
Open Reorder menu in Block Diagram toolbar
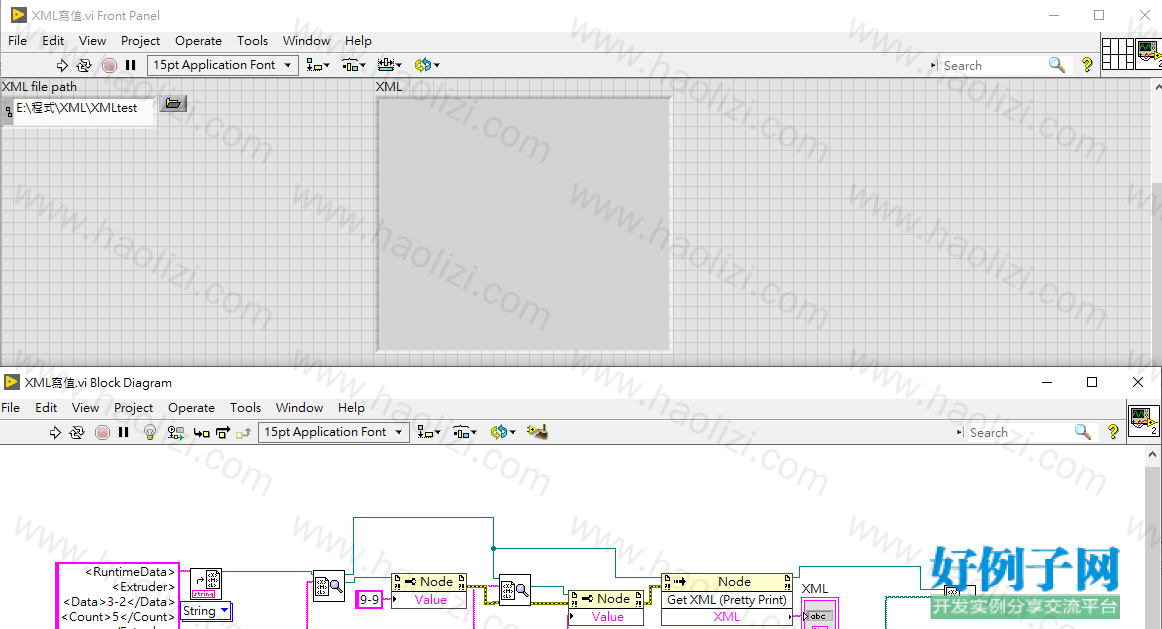(x=502, y=432)
